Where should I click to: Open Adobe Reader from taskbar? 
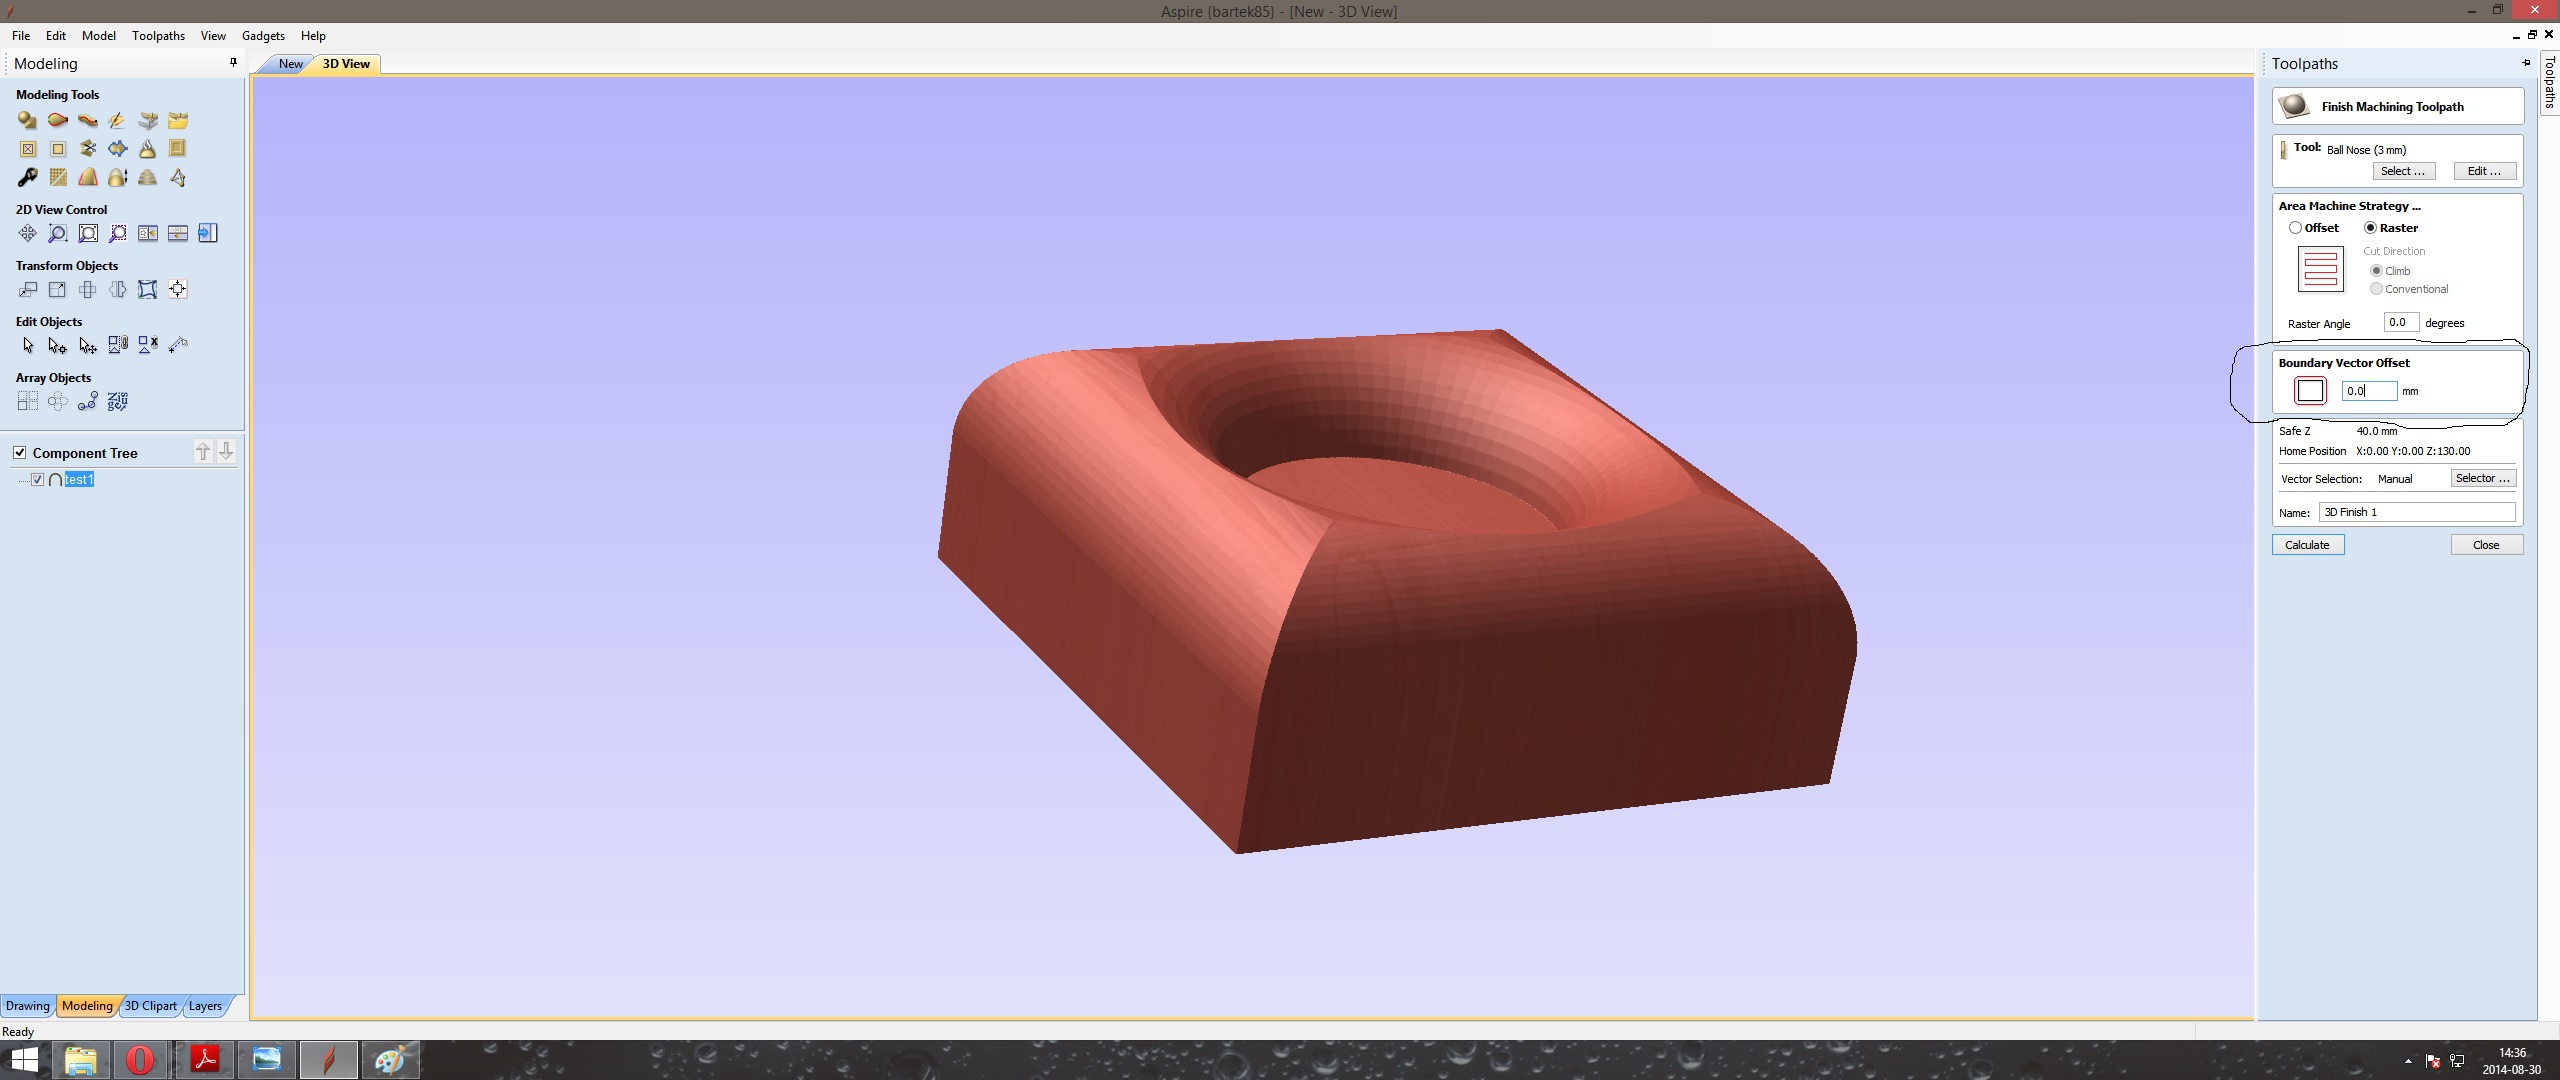205,1059
